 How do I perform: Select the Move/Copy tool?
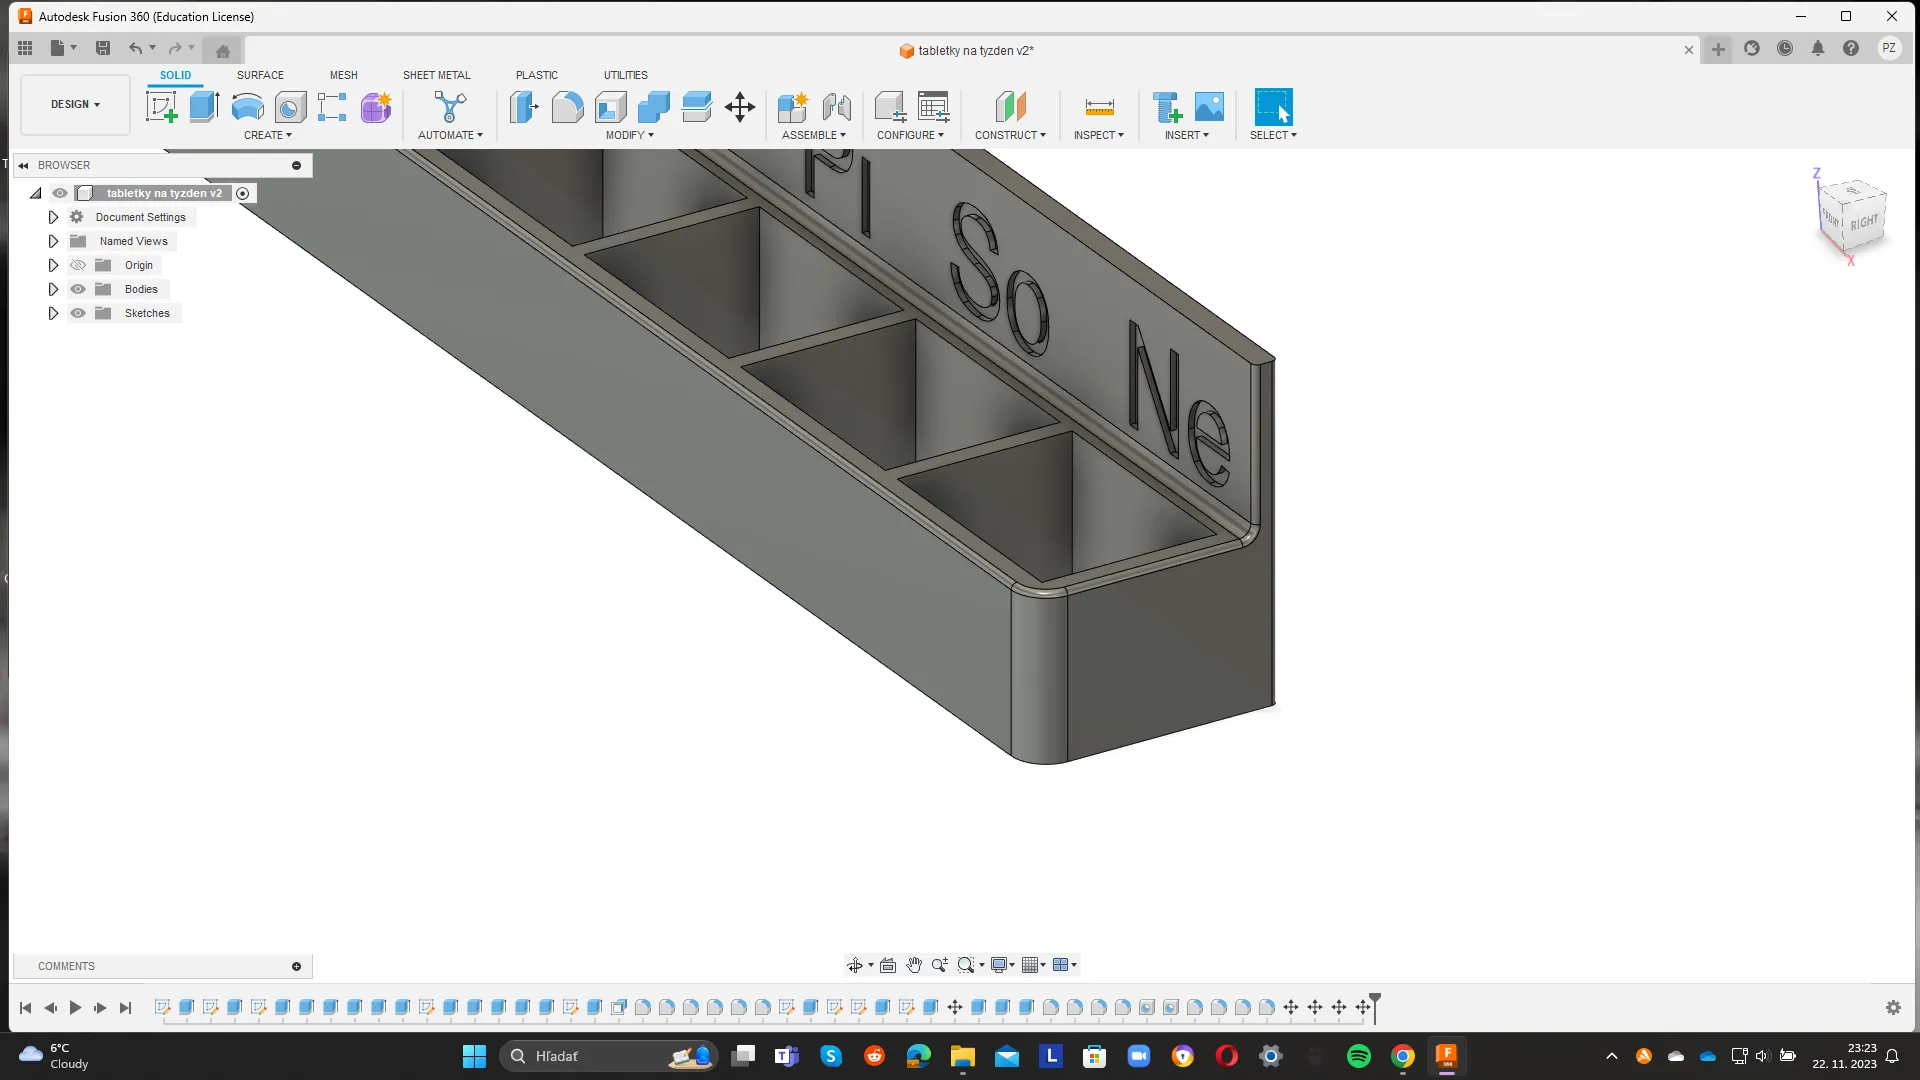740,107
